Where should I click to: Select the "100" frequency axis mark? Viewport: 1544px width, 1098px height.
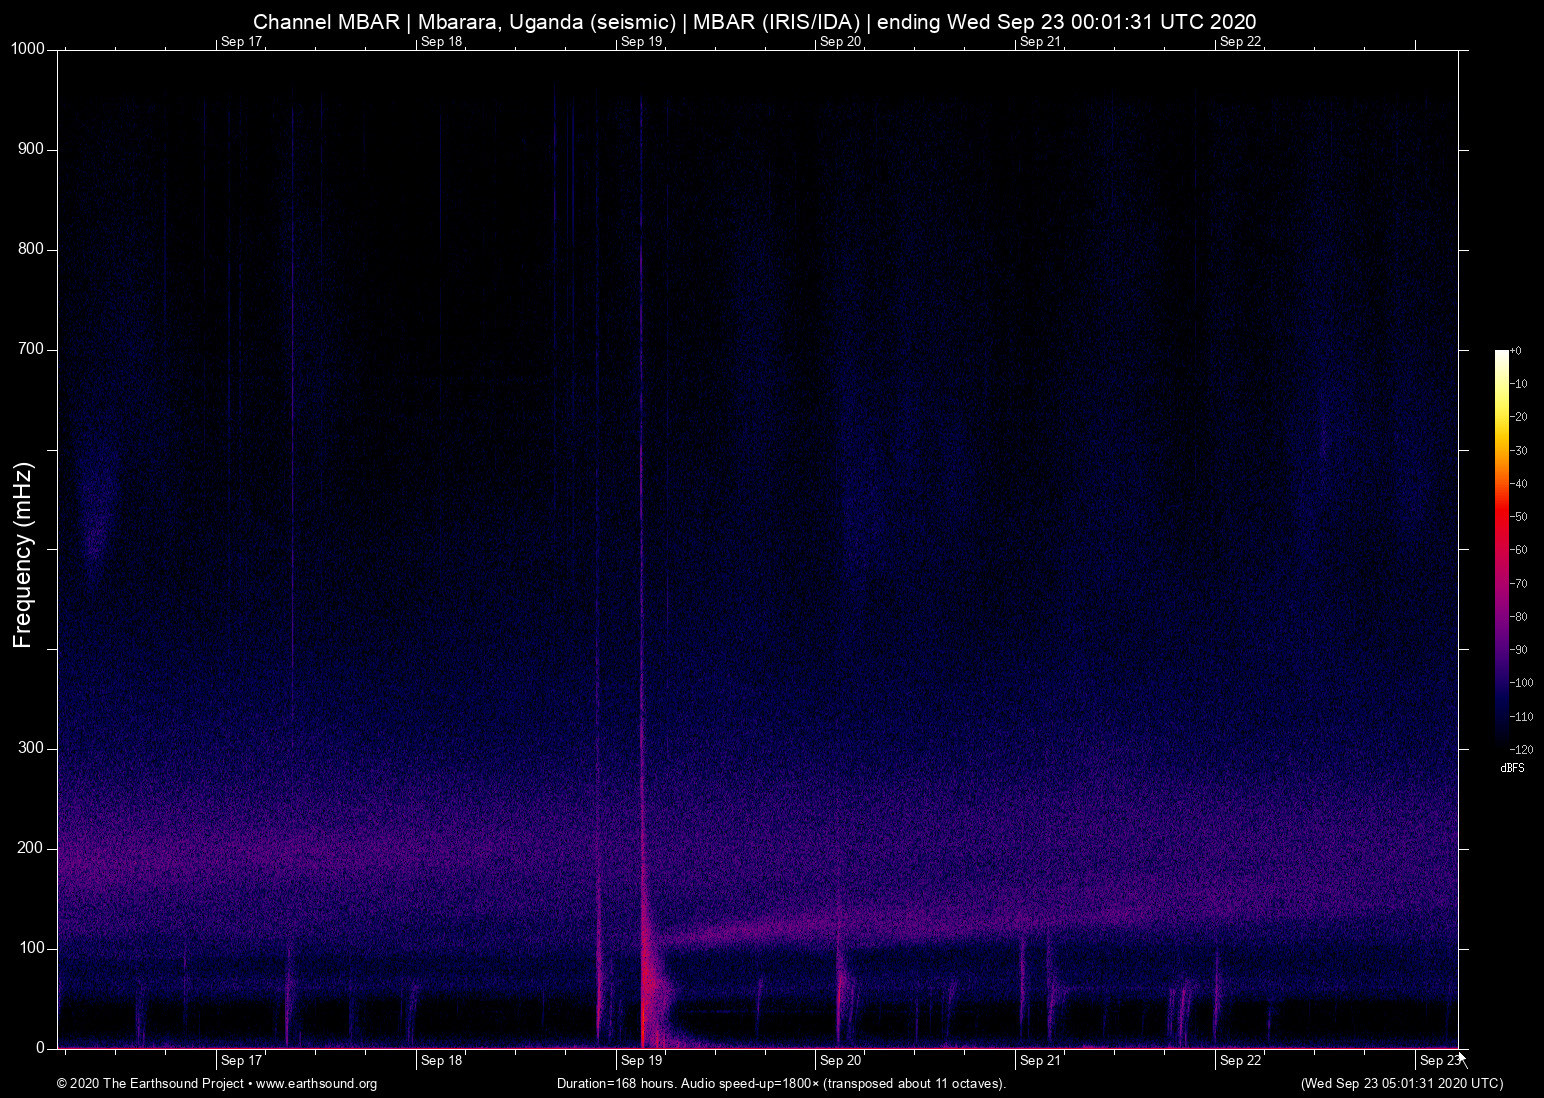point(32,947)
